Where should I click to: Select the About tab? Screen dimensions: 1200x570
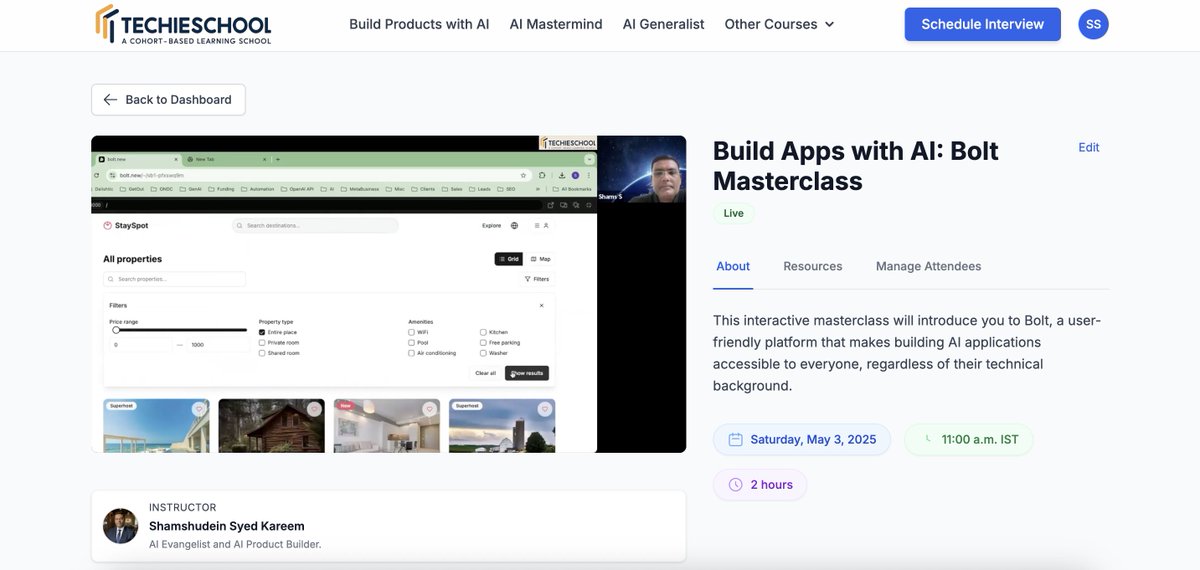[733, 266]
